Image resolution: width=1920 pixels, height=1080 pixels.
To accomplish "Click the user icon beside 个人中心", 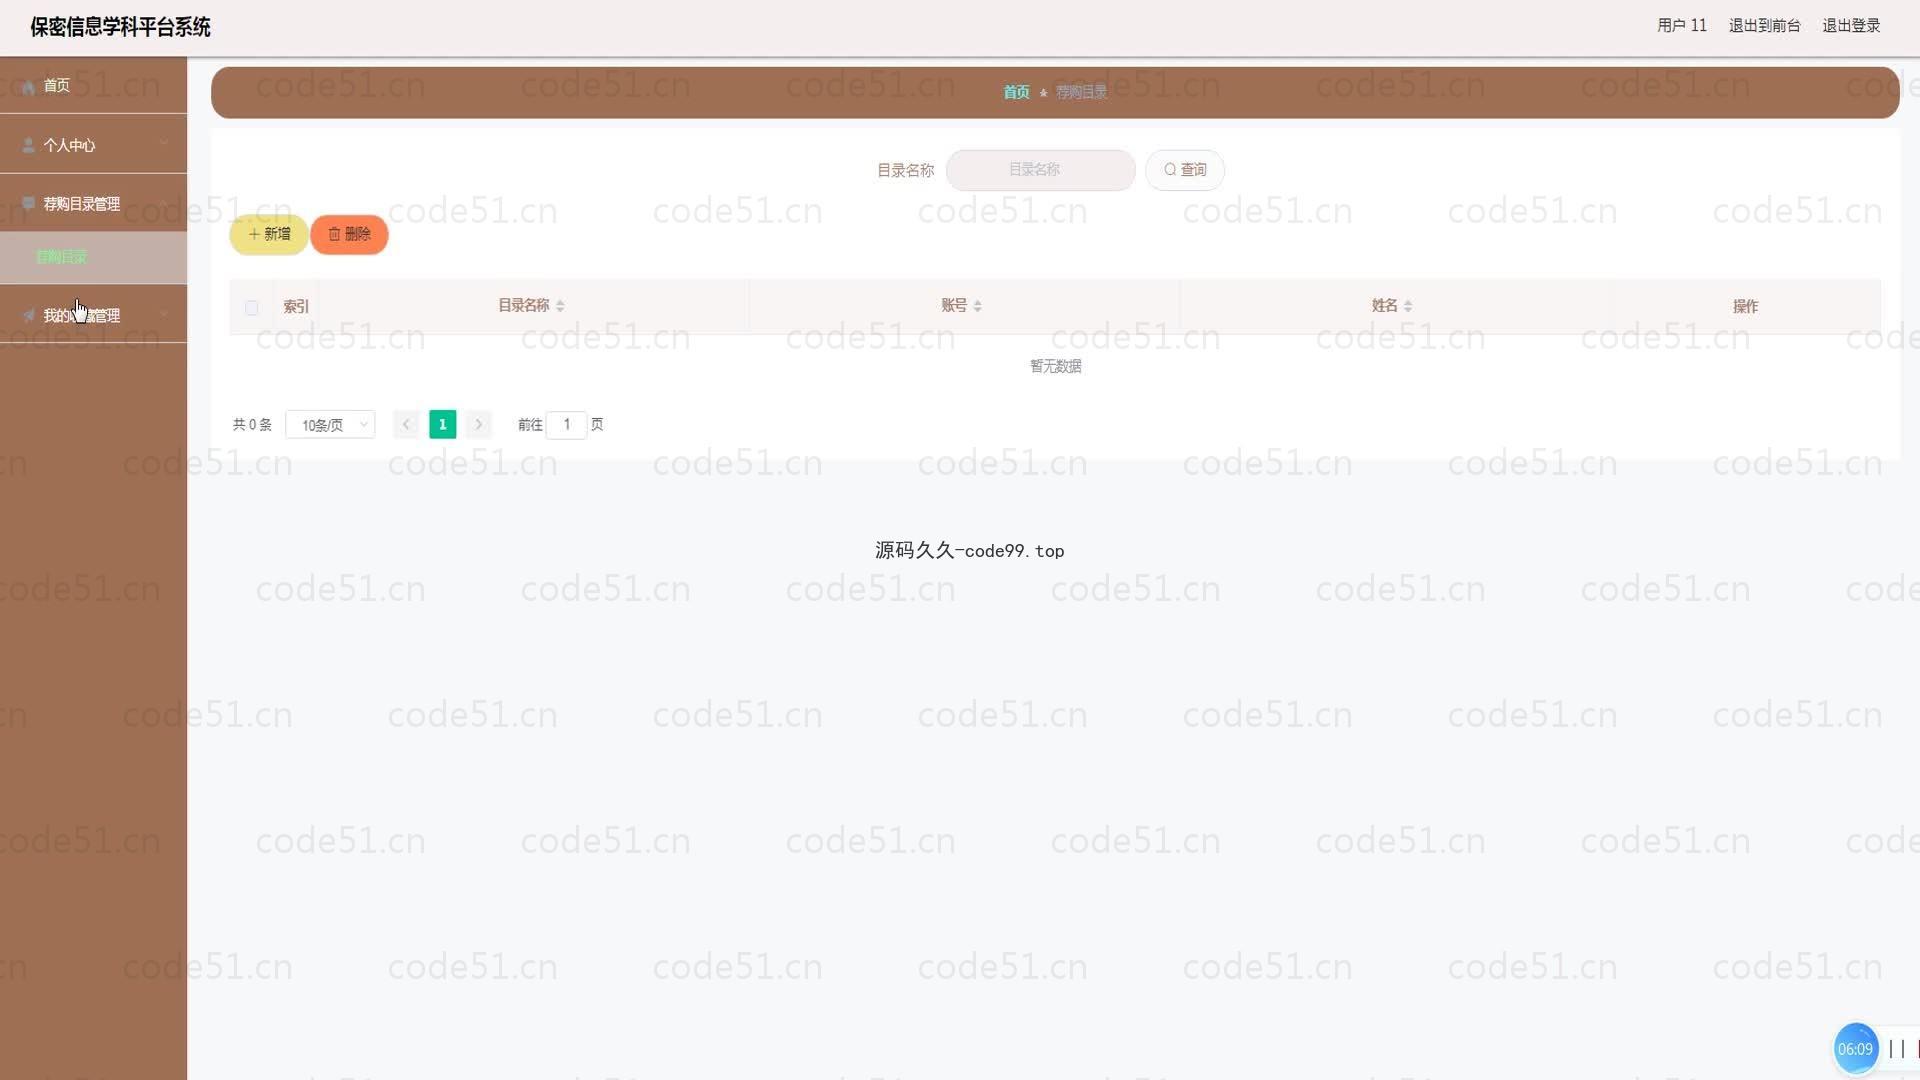I will (x=28, y=145).
